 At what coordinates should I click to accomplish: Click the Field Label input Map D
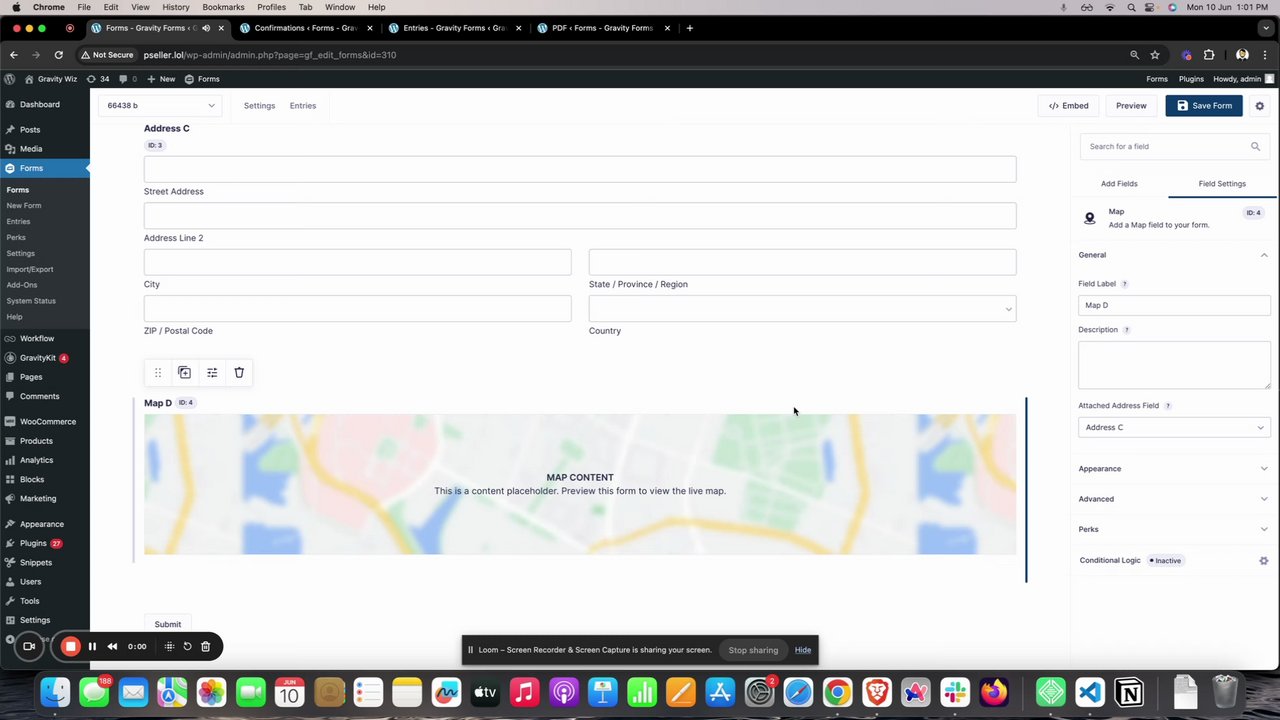(x=1174, y=305)
